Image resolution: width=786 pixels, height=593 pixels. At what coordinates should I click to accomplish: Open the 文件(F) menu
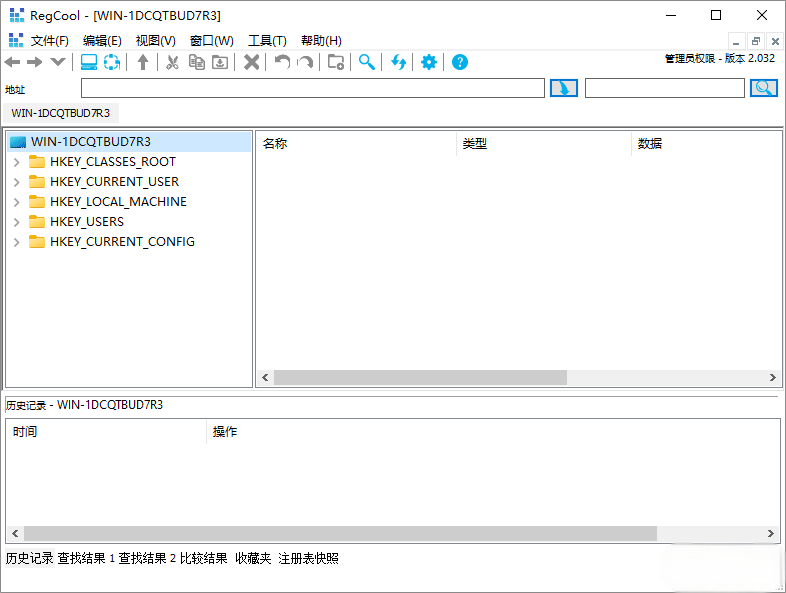coord(50,41)
